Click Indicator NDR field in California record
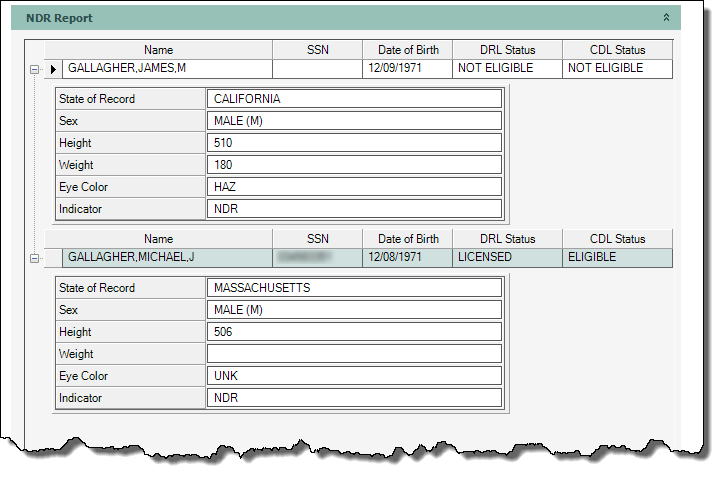This screenshot has width=719, height=482. pyautogui.click(x=354, y=209)
